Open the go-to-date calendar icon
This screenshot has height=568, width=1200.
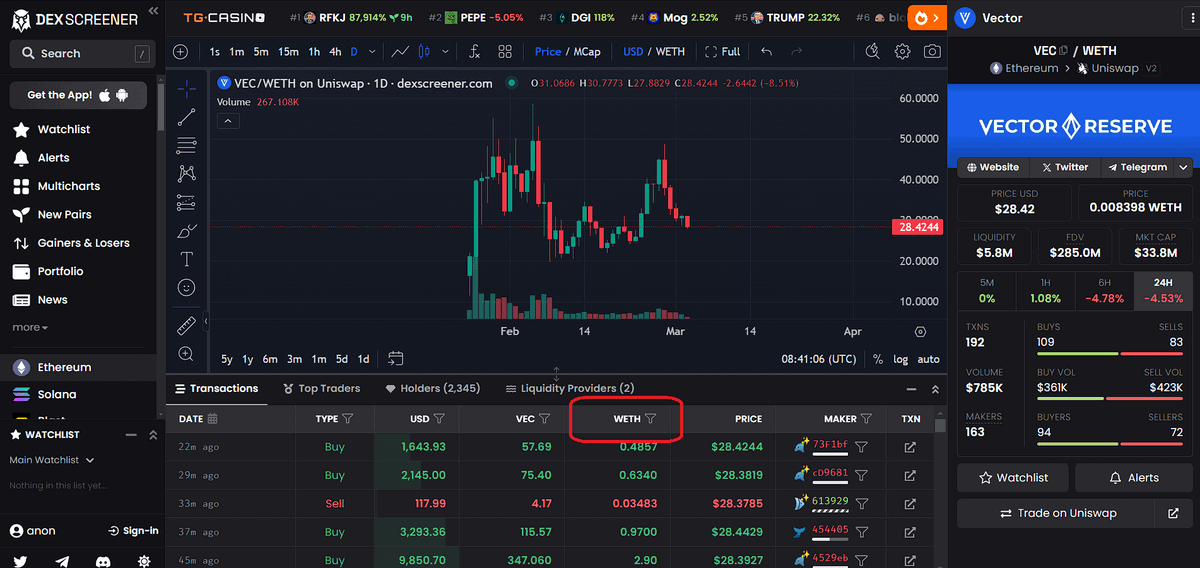coord(396,358)
